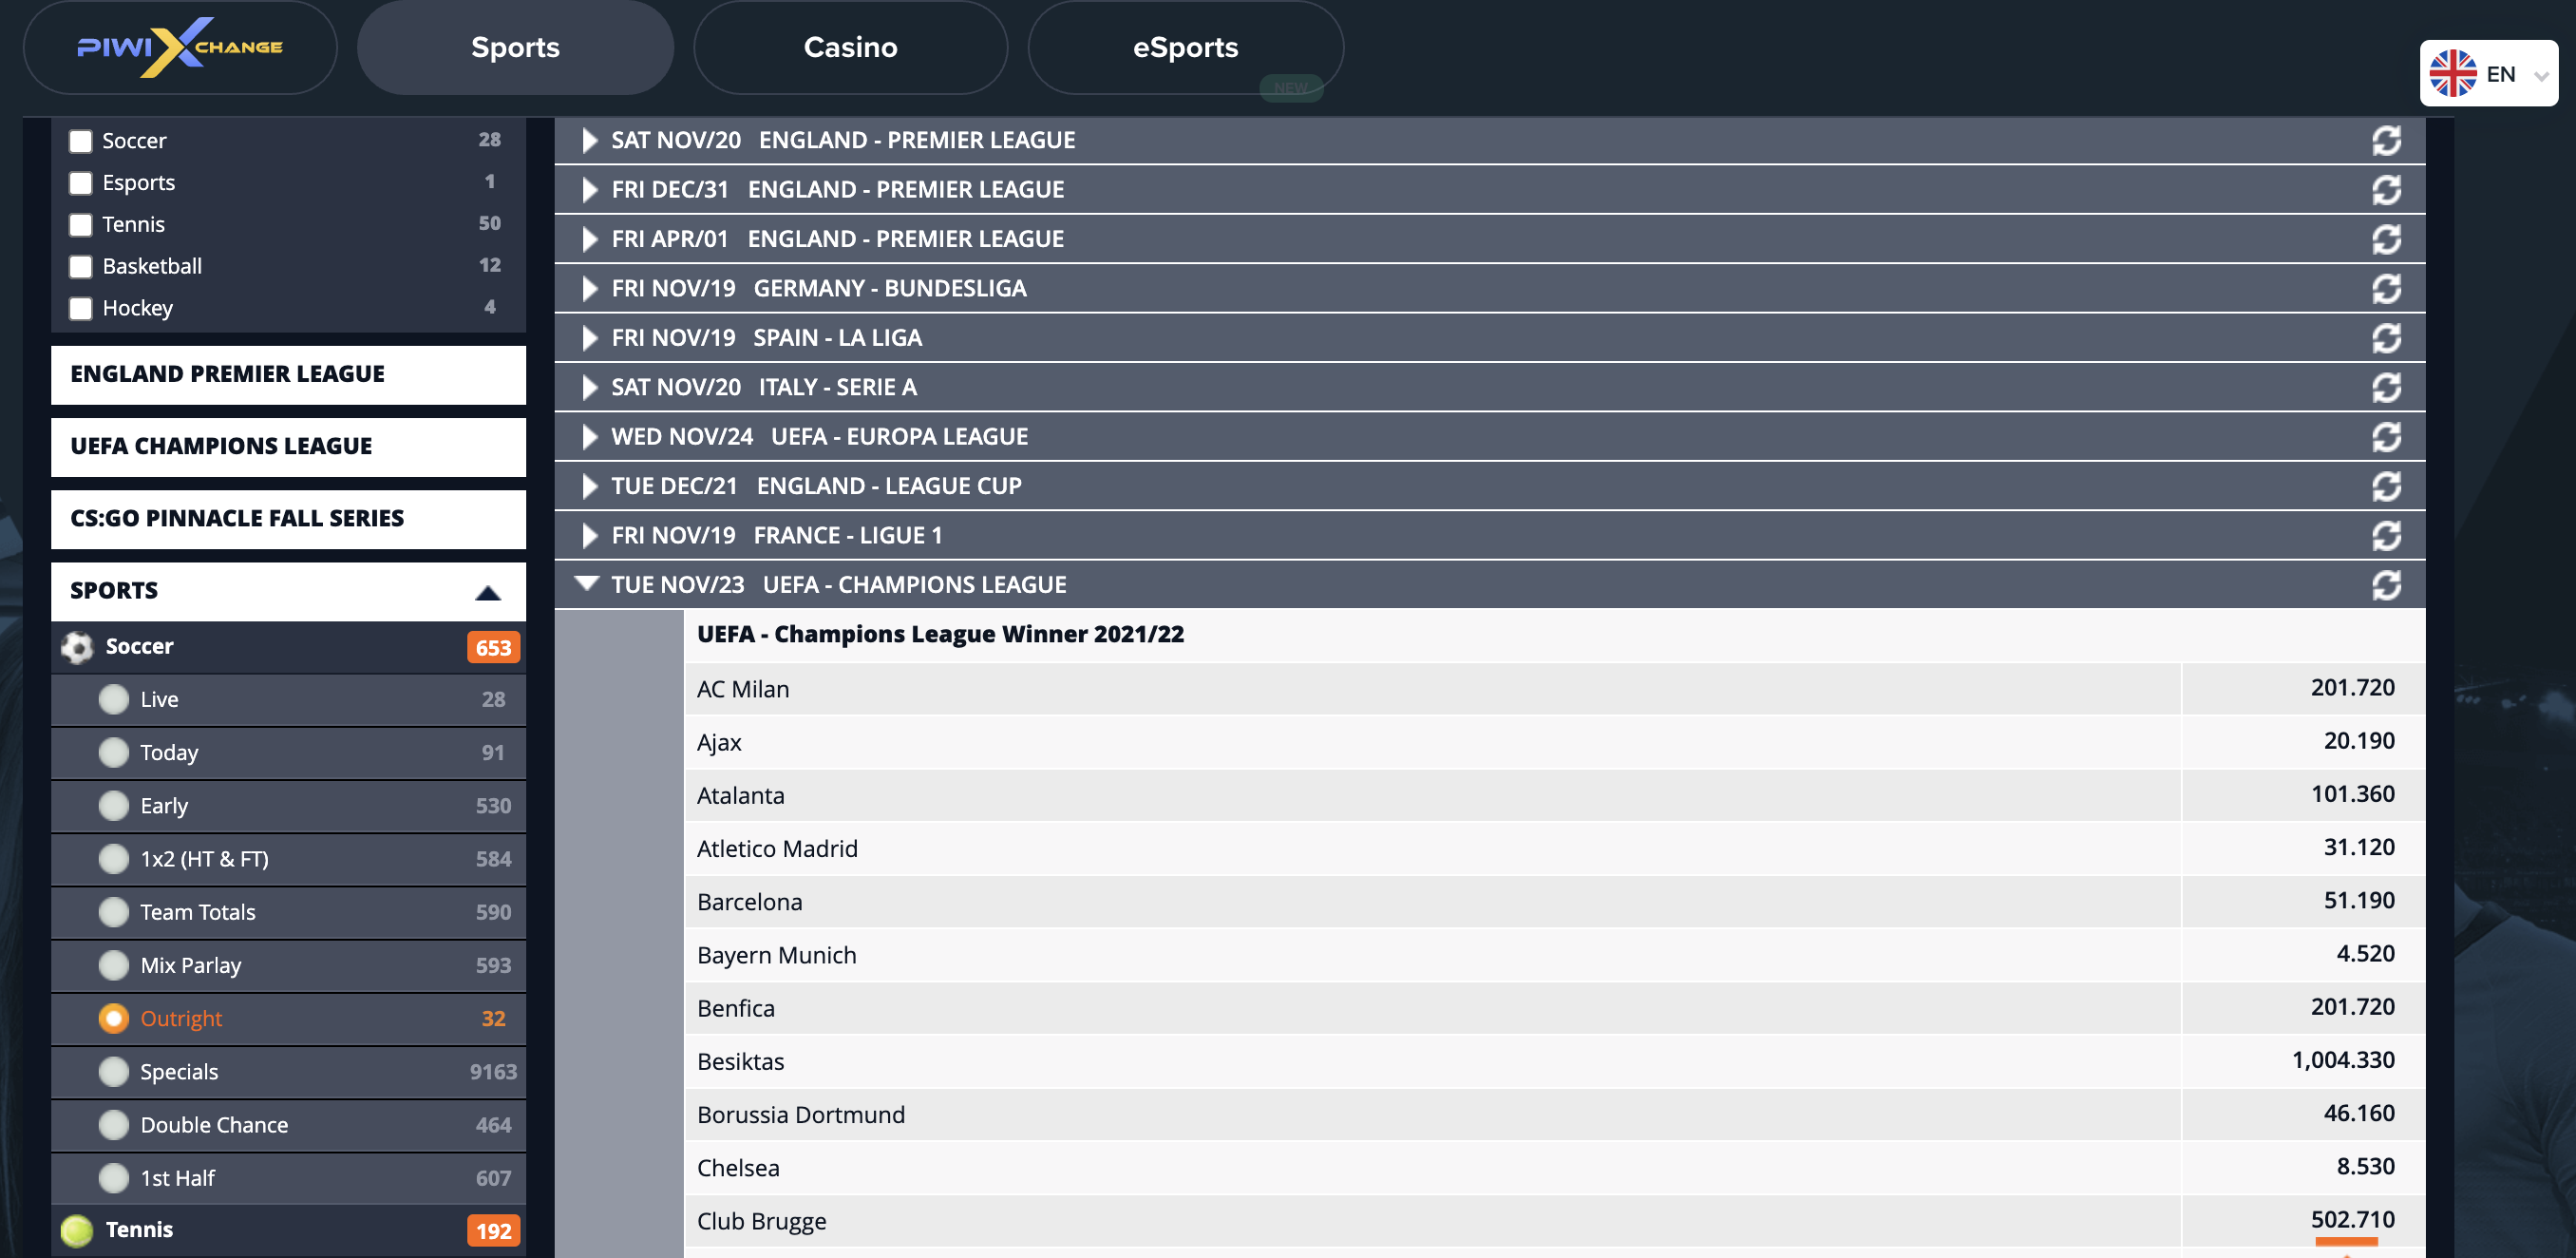Viewport: 2576px width, 1258px height.
Task: Check the Soccer filter checkbox
Action: (x=81, y=141)
